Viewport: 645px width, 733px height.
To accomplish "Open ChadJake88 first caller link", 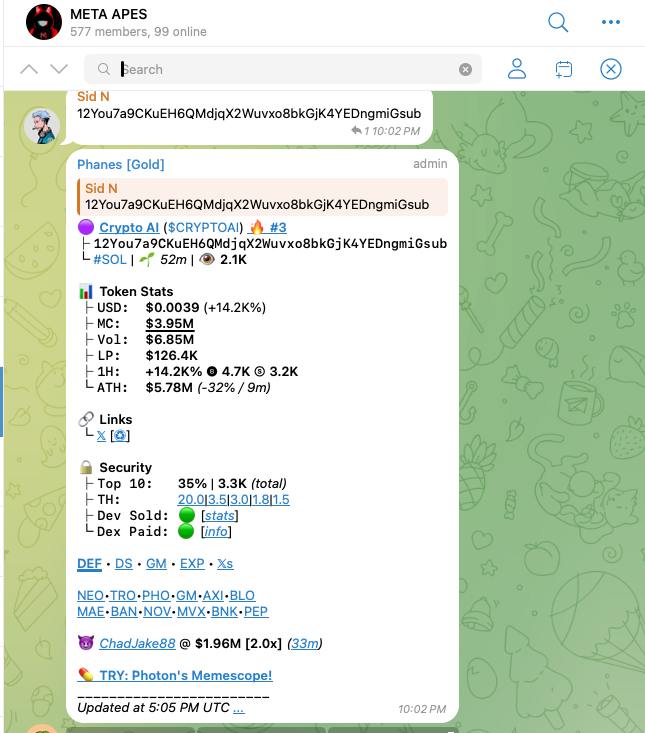I will click(137, 644).
